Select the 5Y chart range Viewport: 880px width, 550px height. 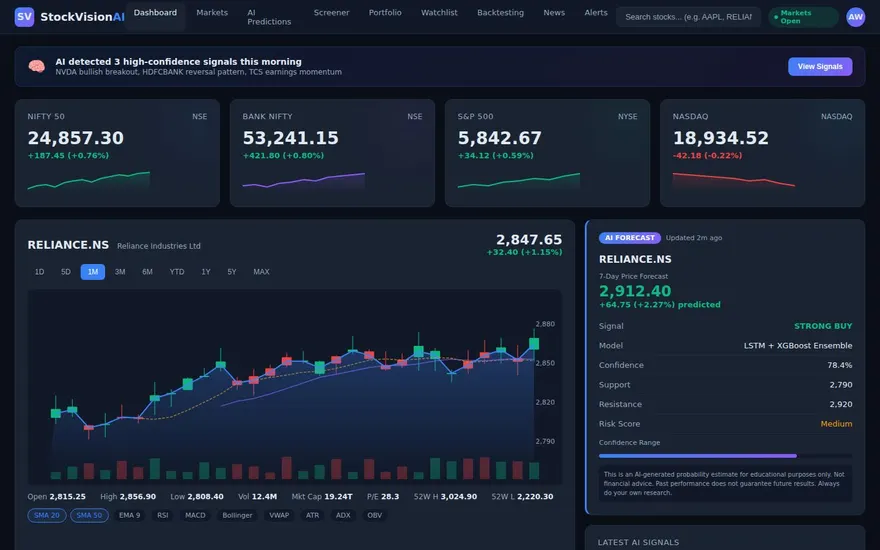(232, 272)
